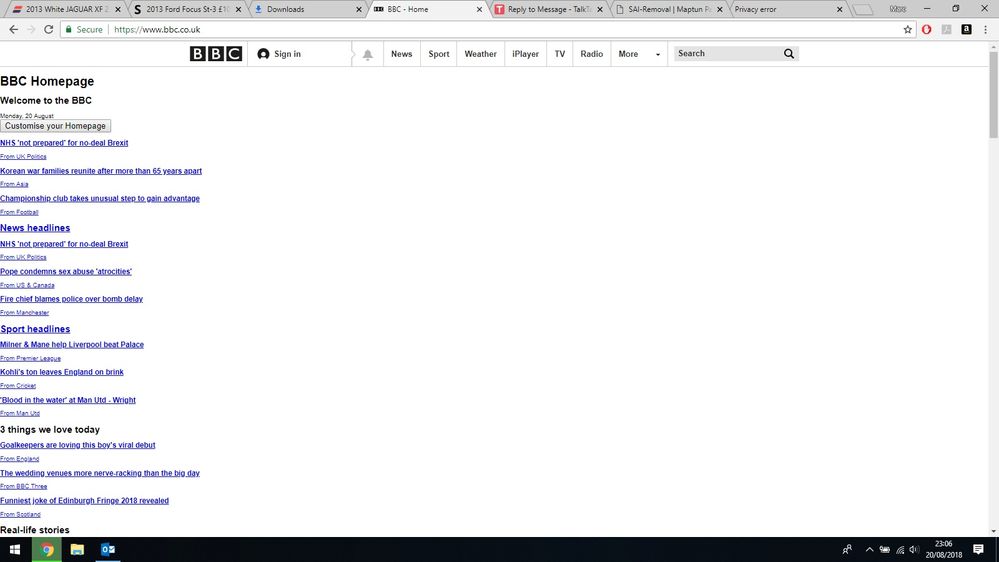Click the Sign in account icon
The height and width of the screenshot is (562, 999).
(263, 54)
